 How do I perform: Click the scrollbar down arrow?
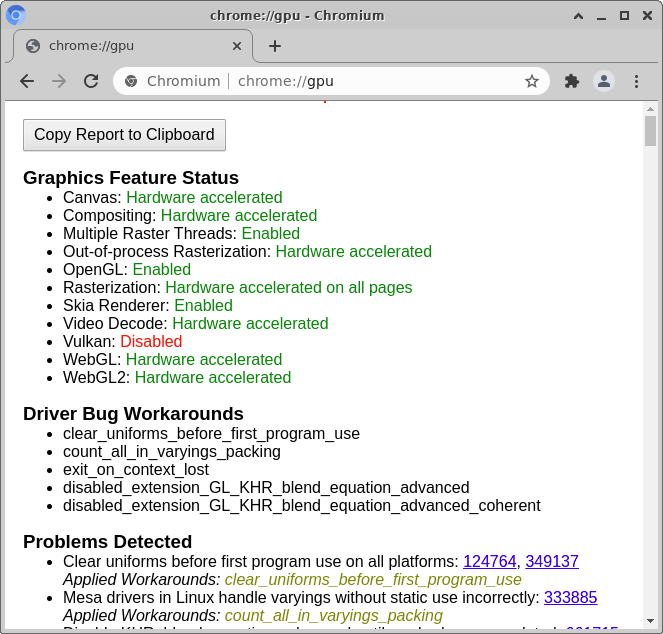(x=650, y=621)
